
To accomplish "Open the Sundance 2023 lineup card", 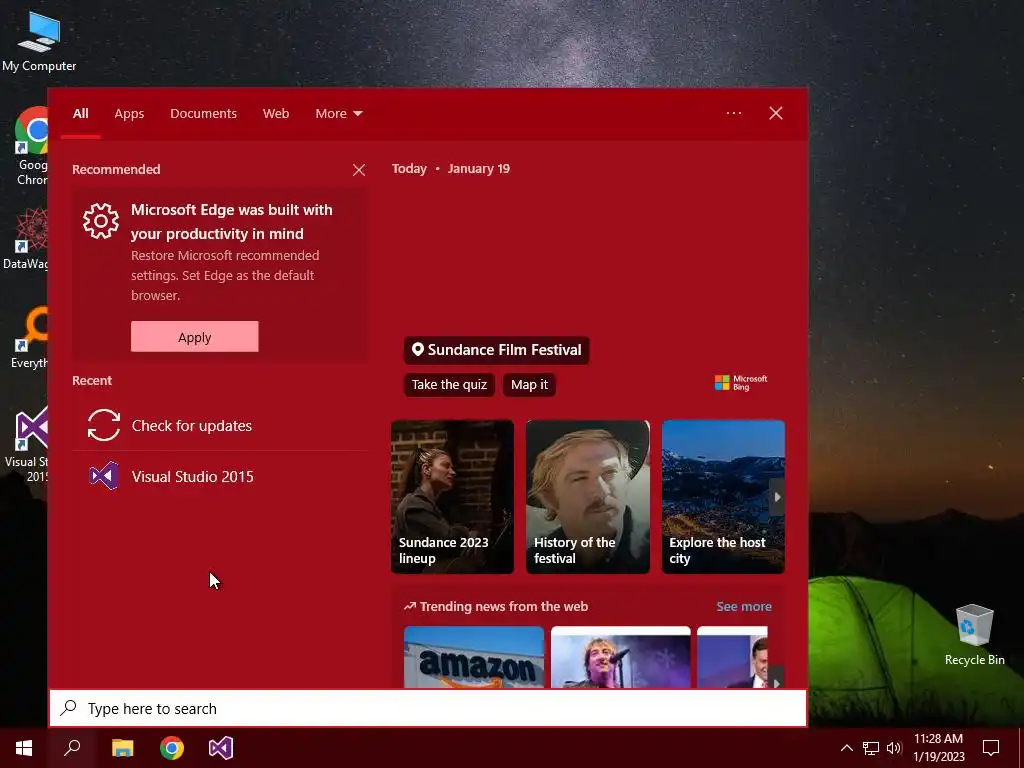I will 453,497.
